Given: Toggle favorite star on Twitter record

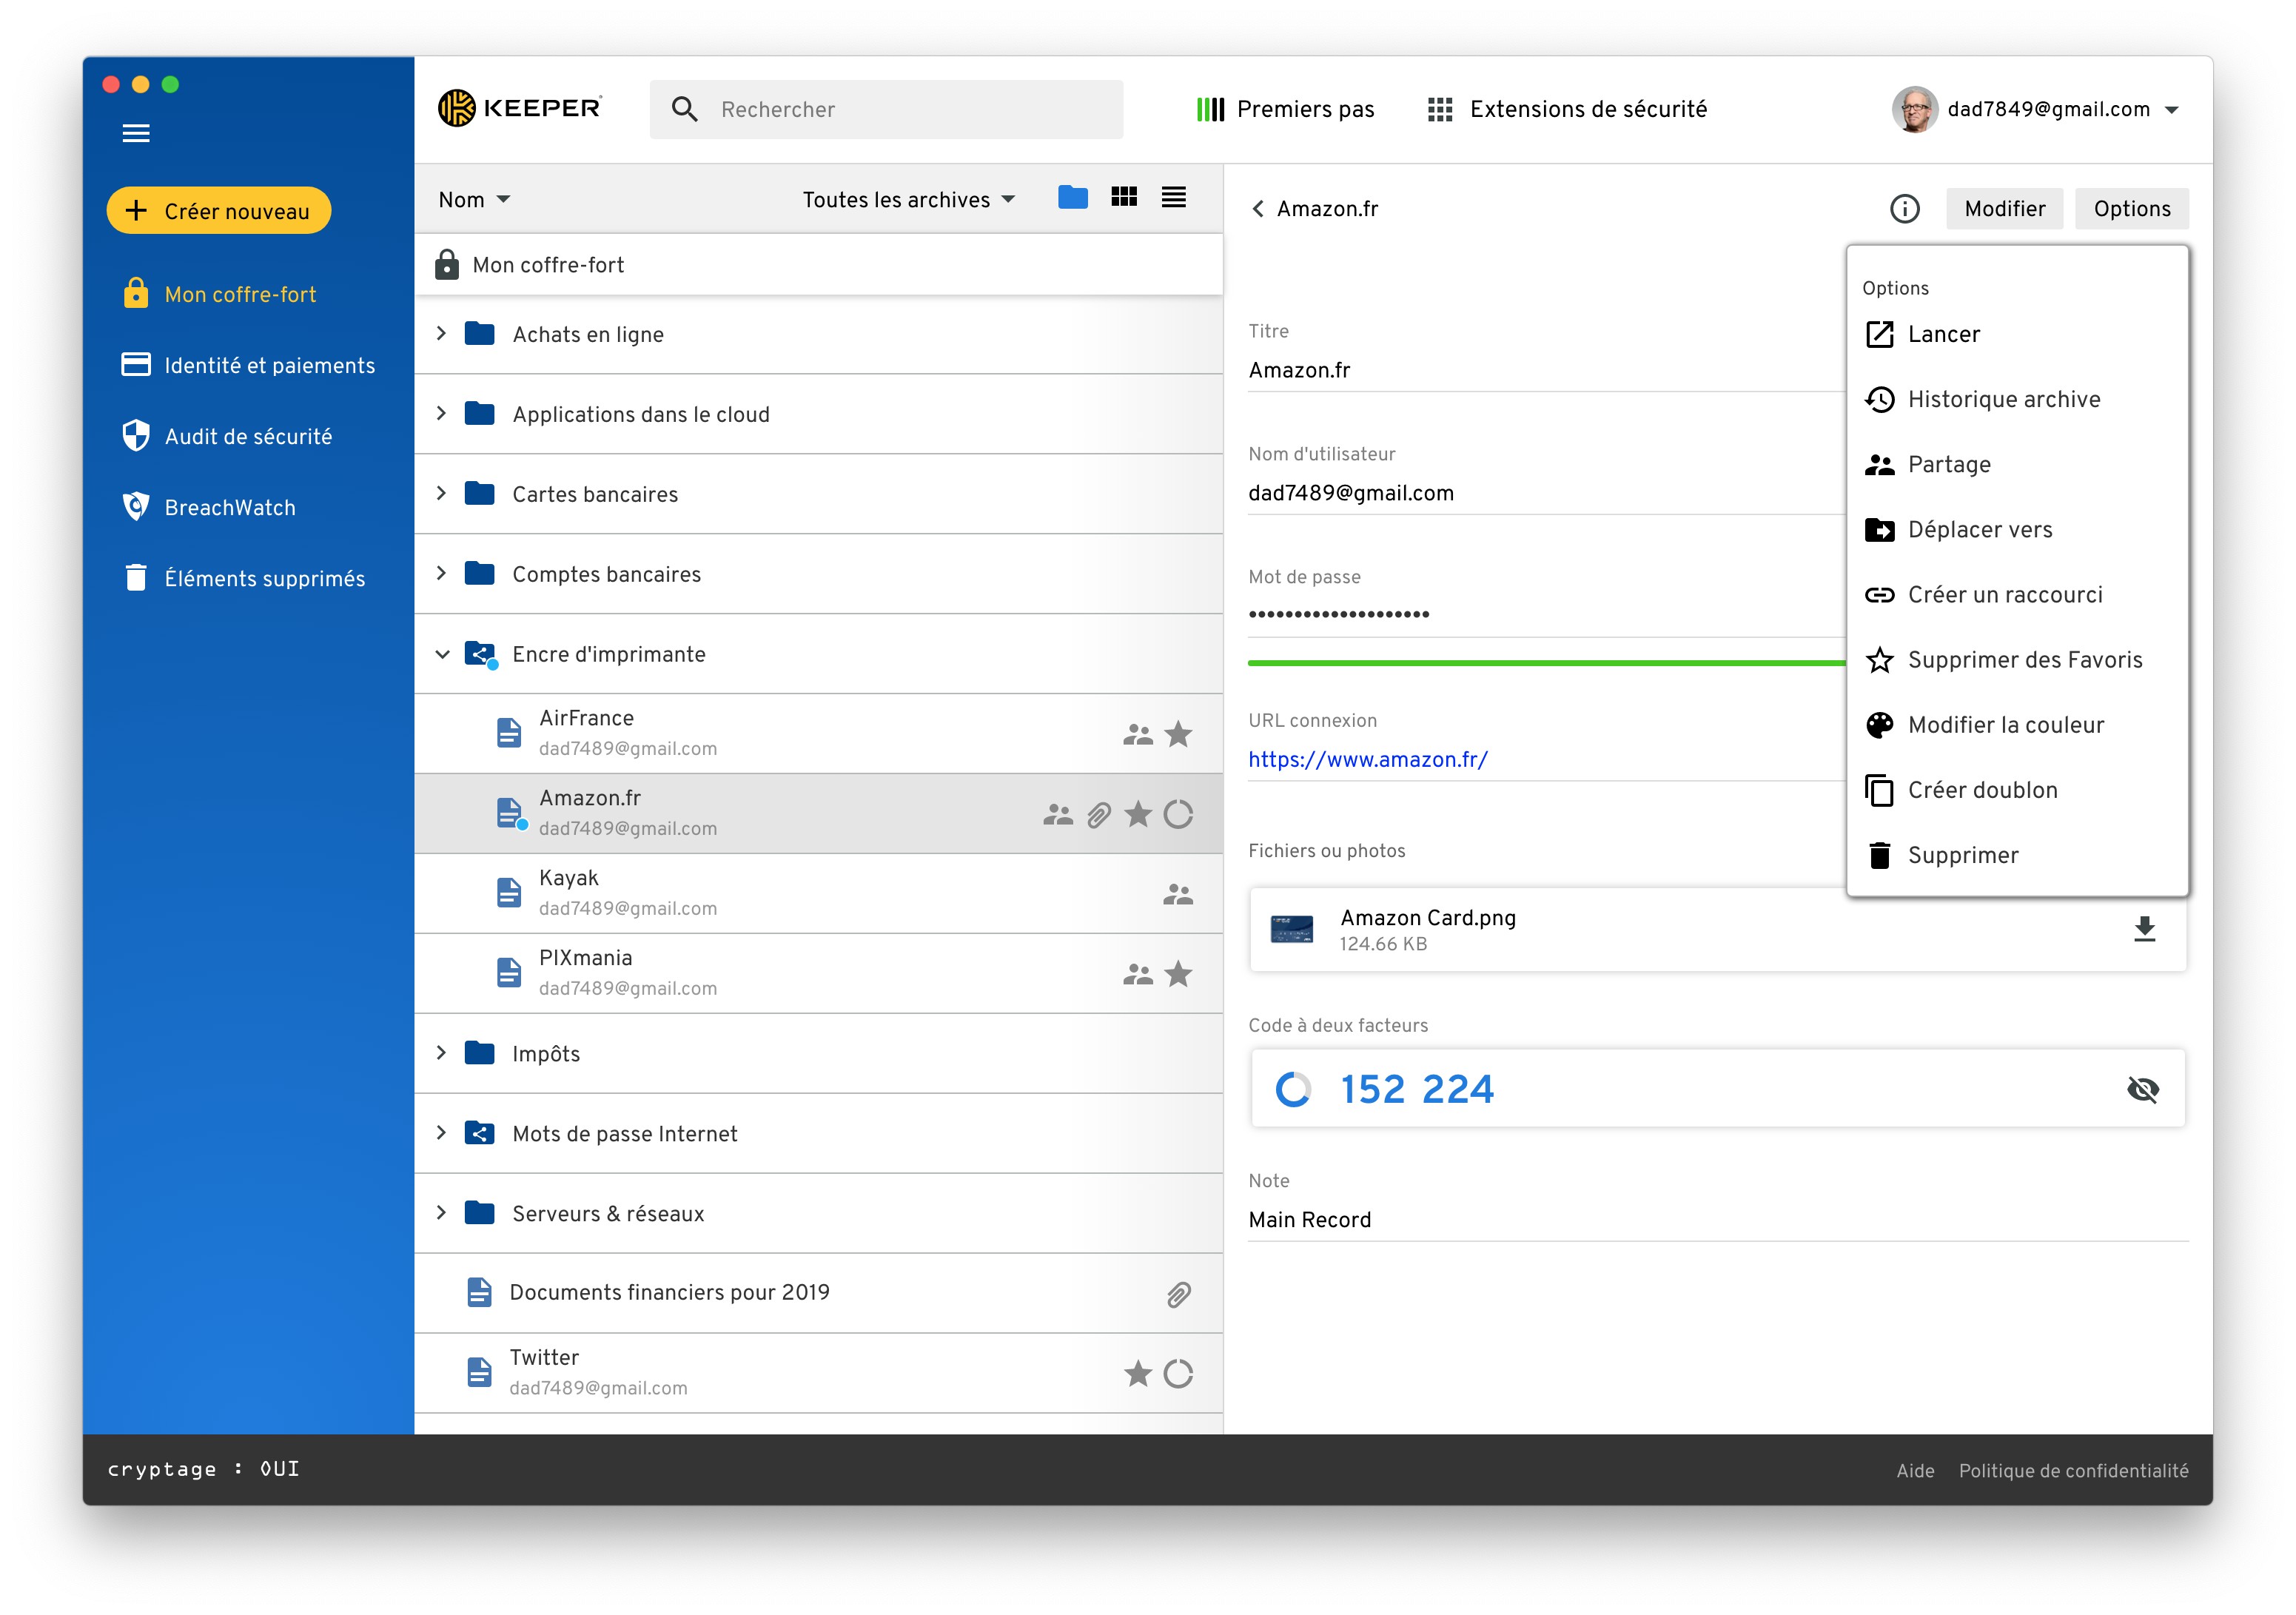Looking at the screenshot, I should (x=1137, y=1373).
